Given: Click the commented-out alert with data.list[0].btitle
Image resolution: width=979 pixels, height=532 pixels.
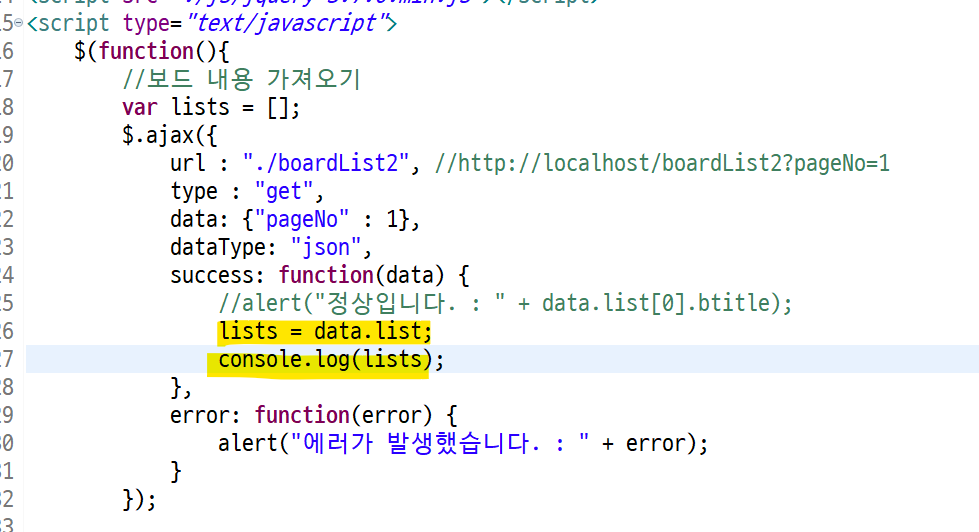Looking at the screenshot, I should 505,303.
